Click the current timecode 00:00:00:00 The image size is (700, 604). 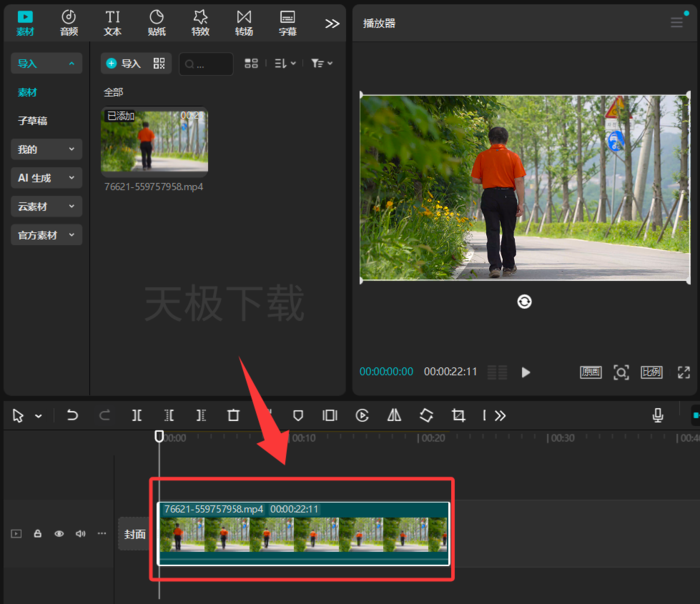(386, 371)
